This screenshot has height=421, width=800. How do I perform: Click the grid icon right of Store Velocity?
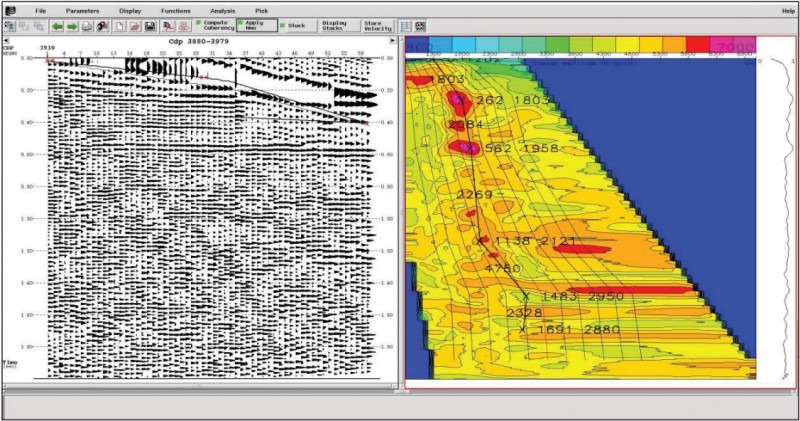pyautogui.click(x=406, y=25)
